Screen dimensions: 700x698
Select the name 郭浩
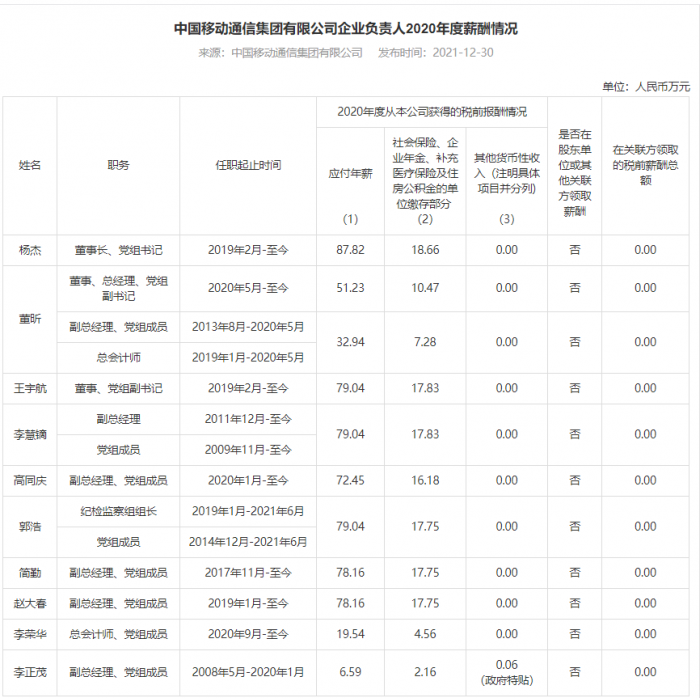pyautogui.click(x=30, y=527)
